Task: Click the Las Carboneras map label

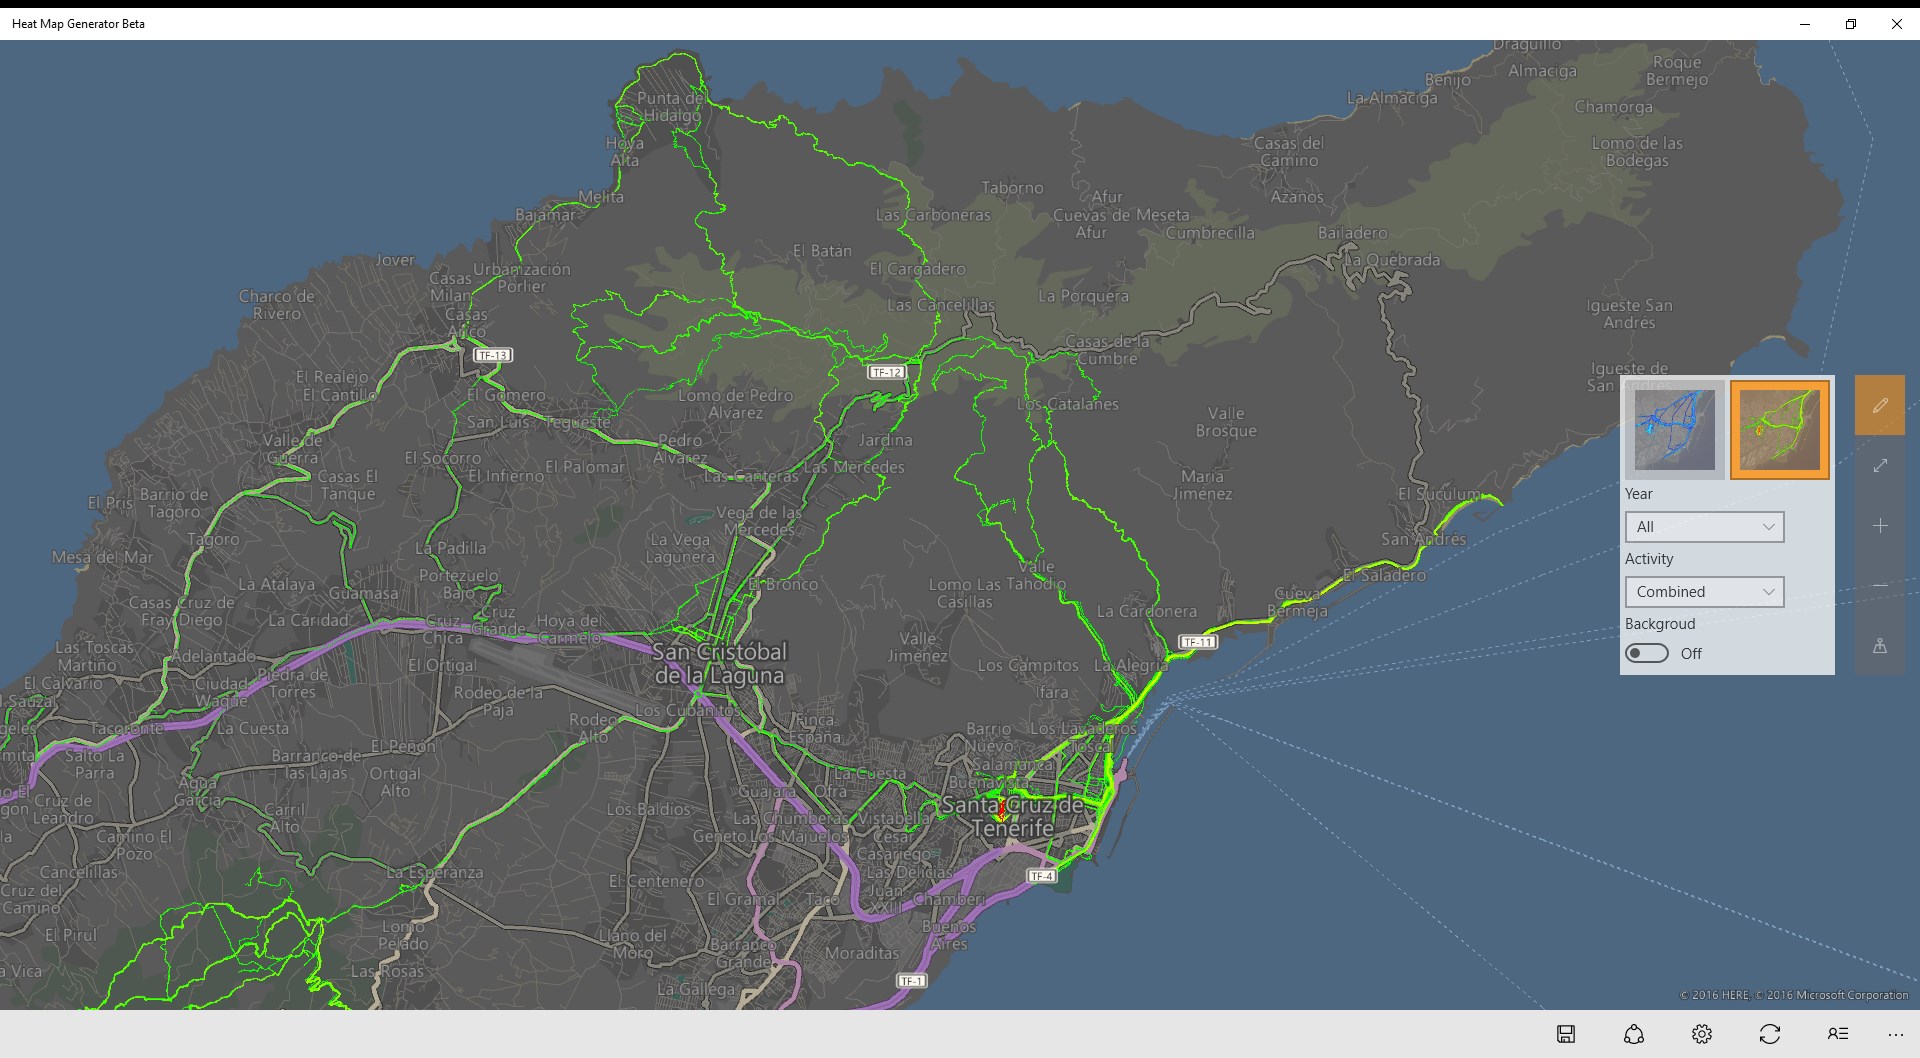Action: tap(933, 215)
